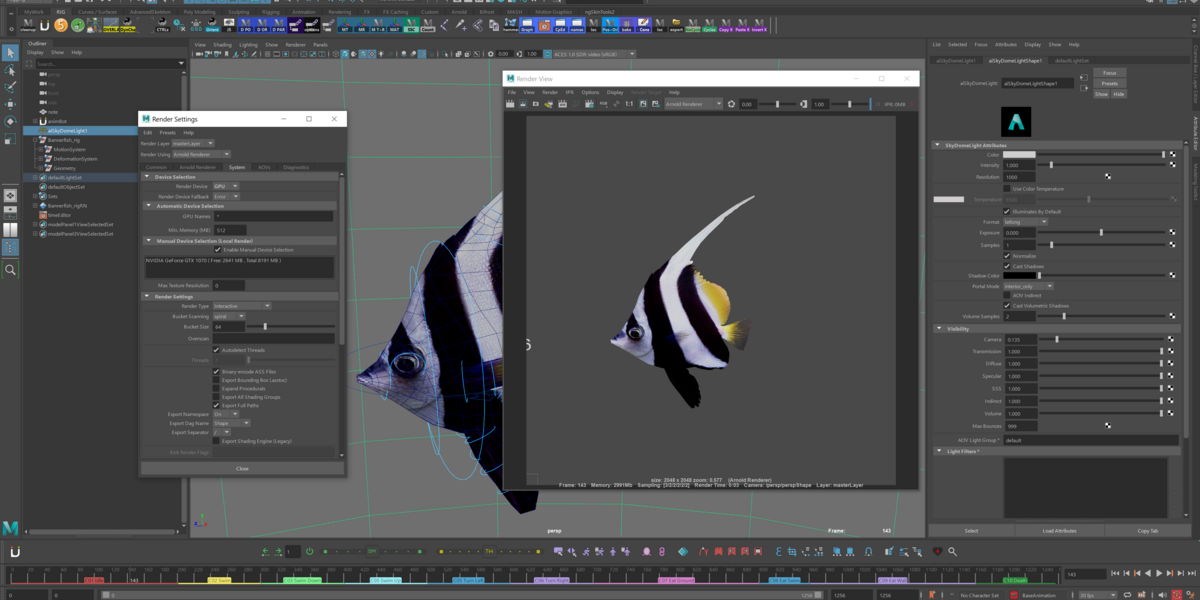Click the Load Attributes button
1200x600 pixels.
[1059, 531]
